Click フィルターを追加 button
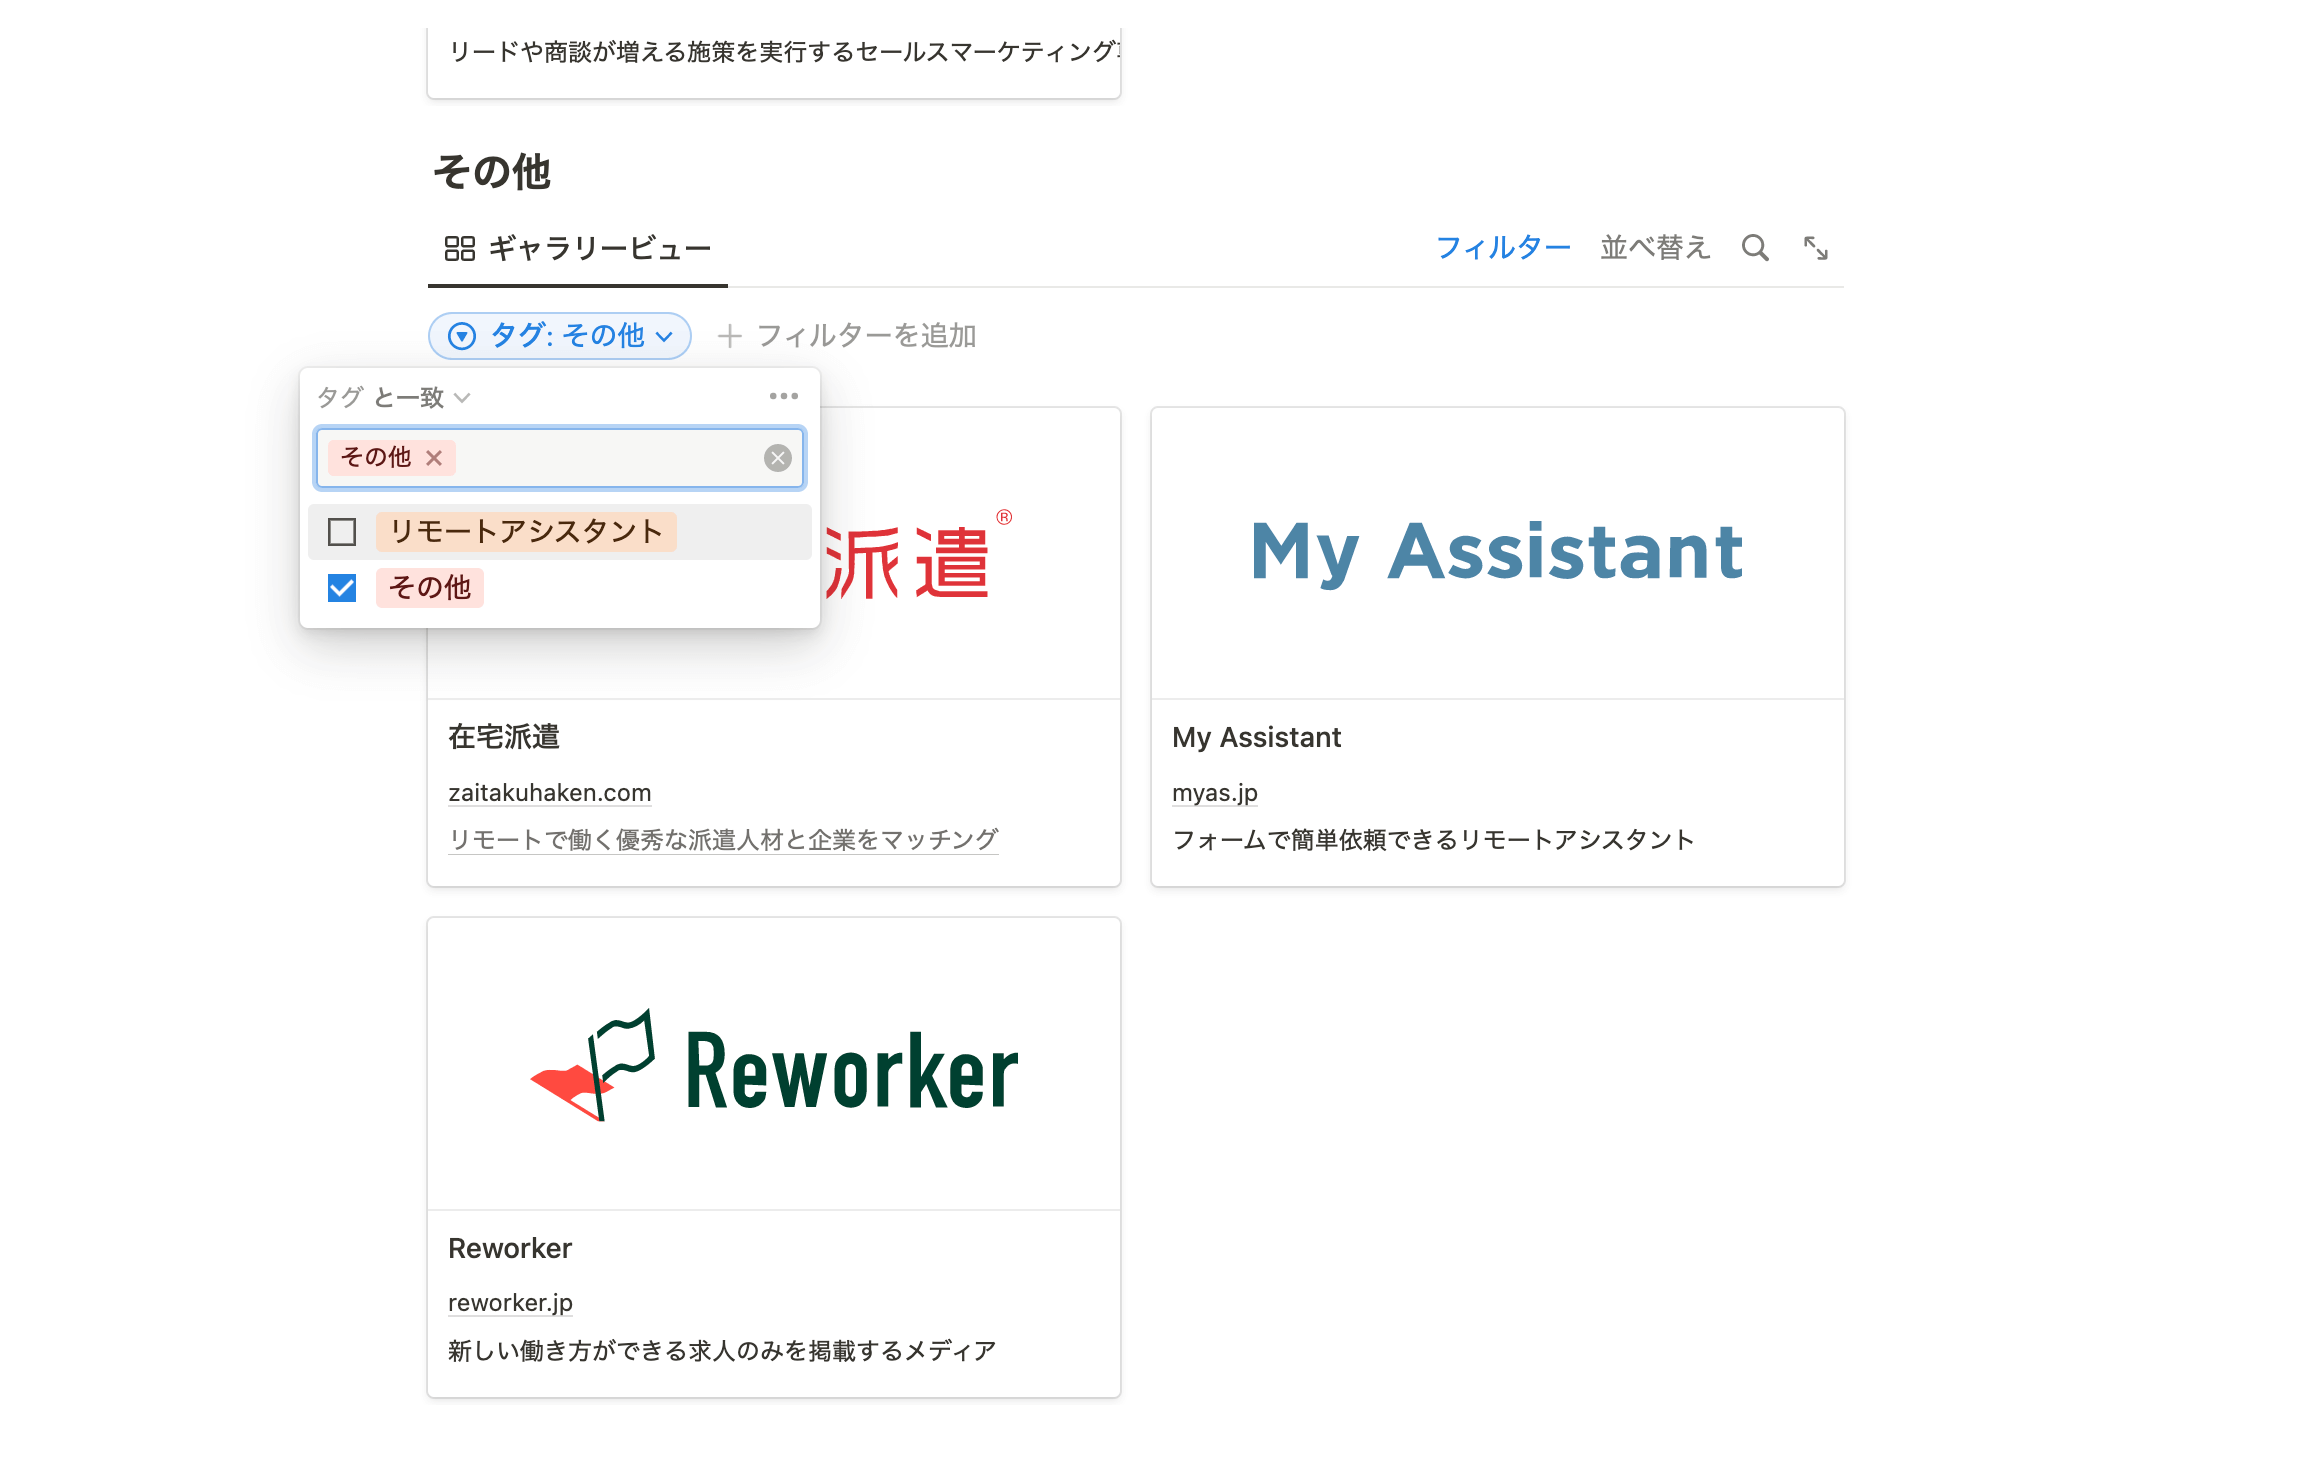 coord(847,336)
